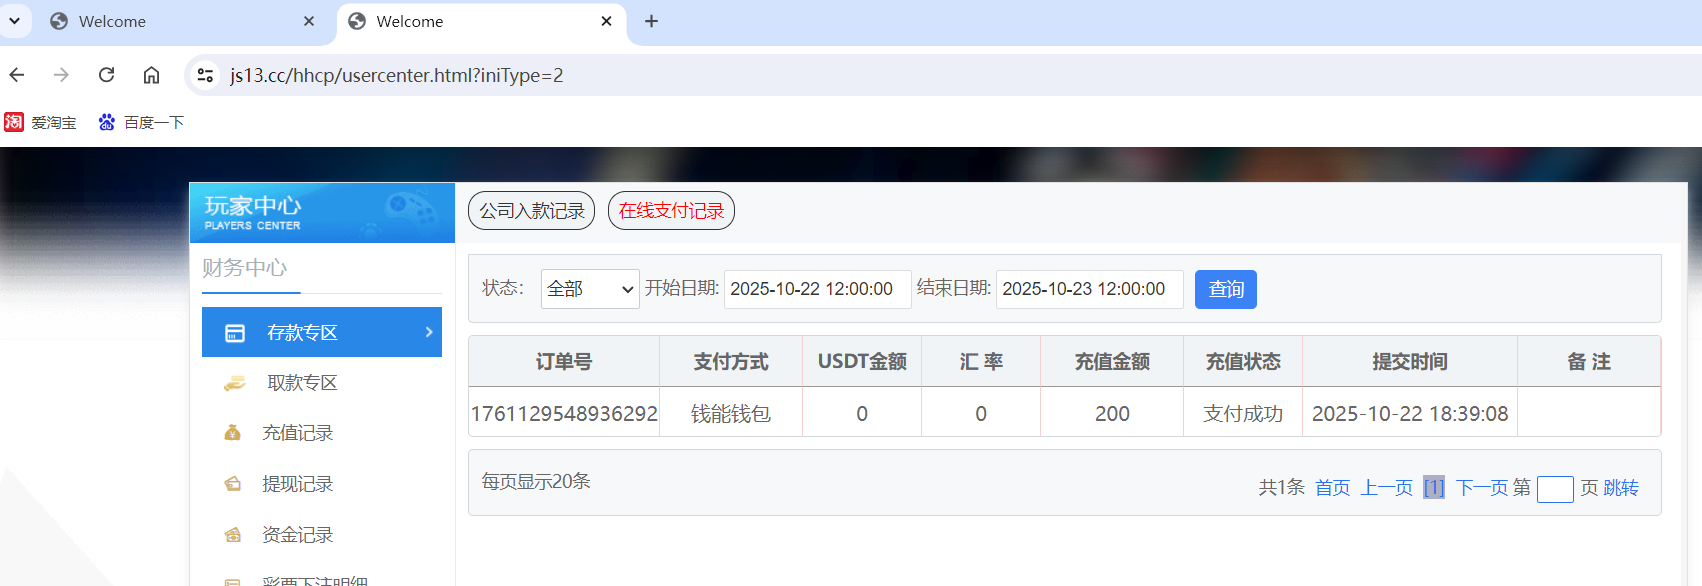Open a new browser tab

pyautogui.click(x=651, y=21)
